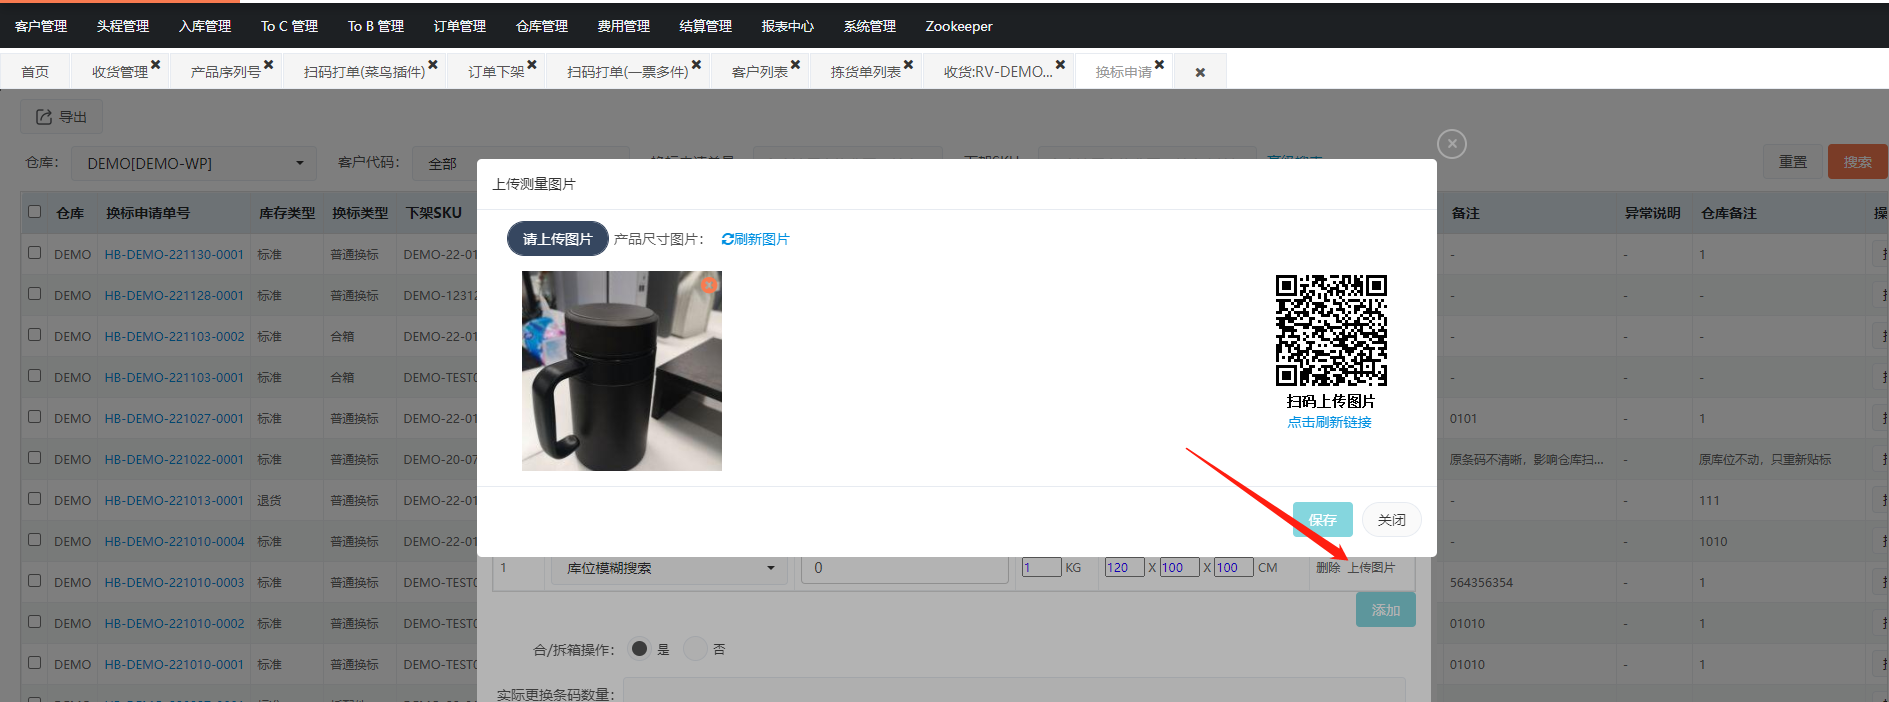The height and width of the screenshot is (702, 1889).
Task: Click the KG weight input field
Action: (x=1041, y=567)
